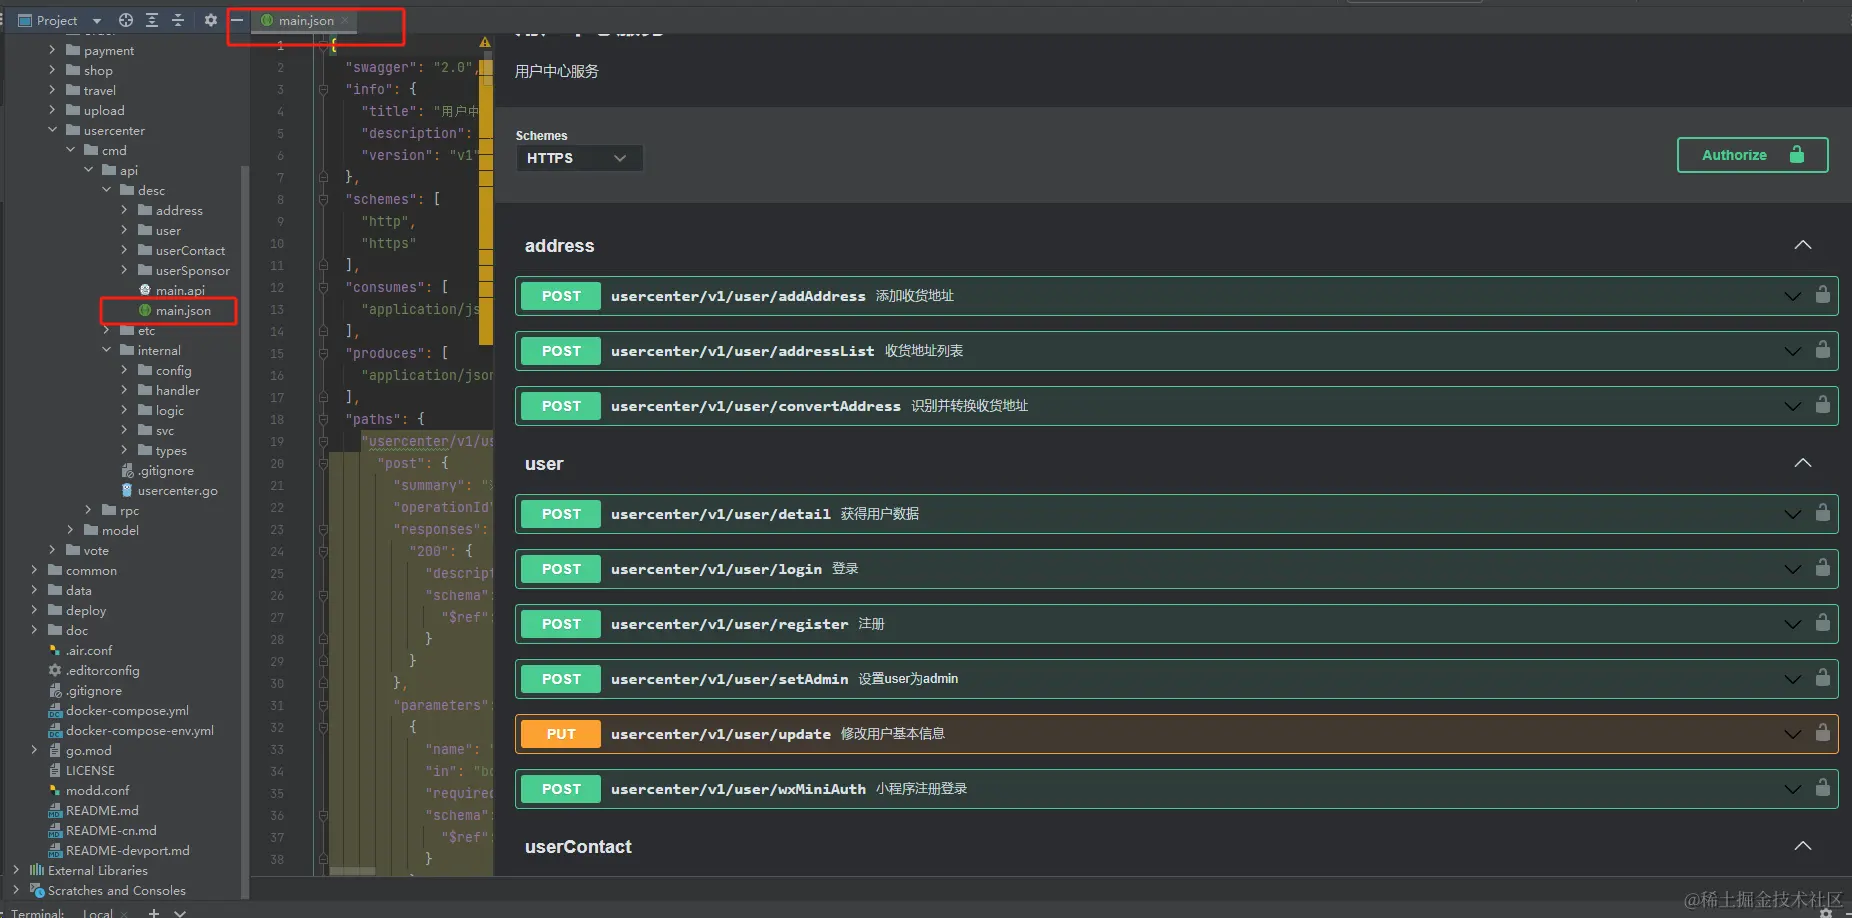Open the Project panel settings gear
This screenshot has width=1852, height=918.
(210, 20)
